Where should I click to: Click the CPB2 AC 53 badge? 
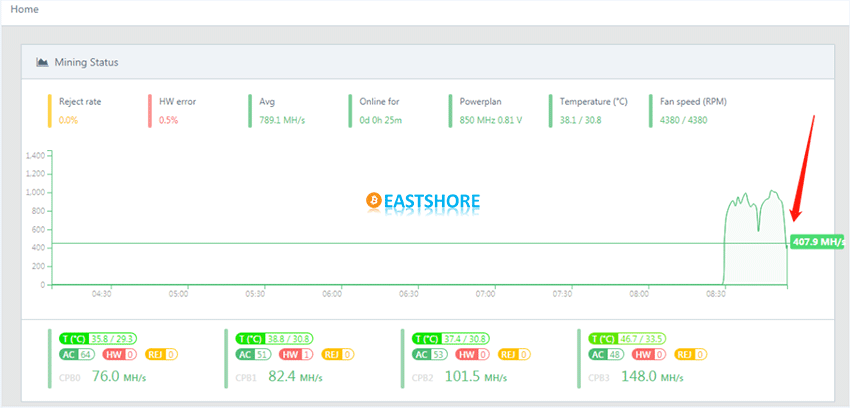pos(430,355)
